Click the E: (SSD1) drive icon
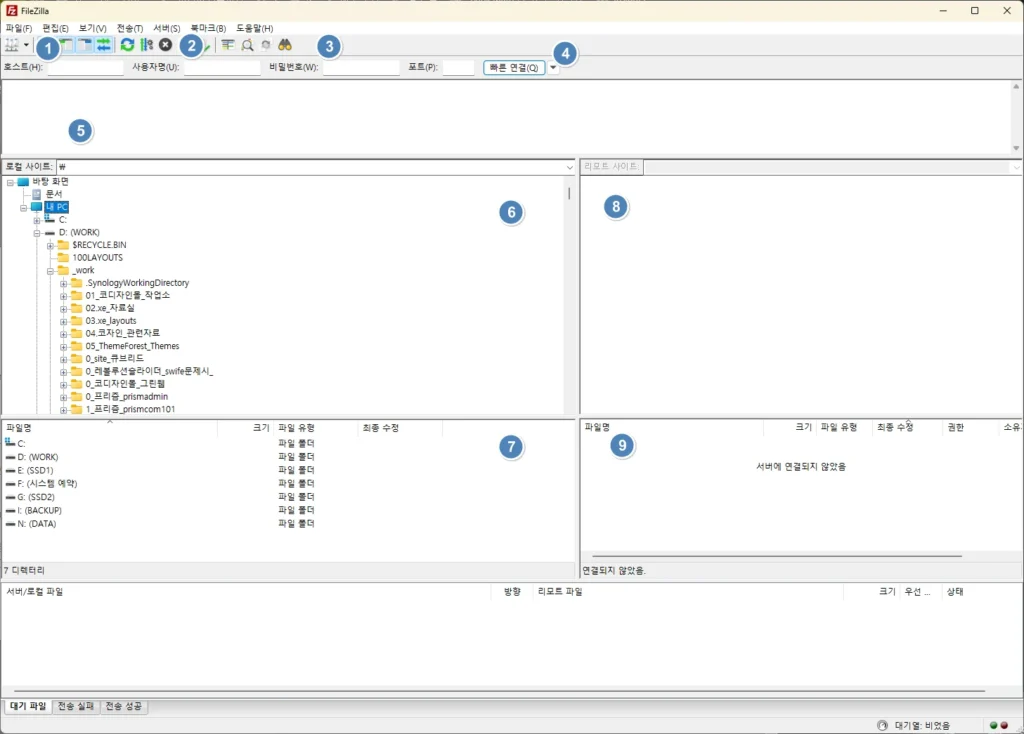This screenshot has width=1024, height=734. point(10,470)
